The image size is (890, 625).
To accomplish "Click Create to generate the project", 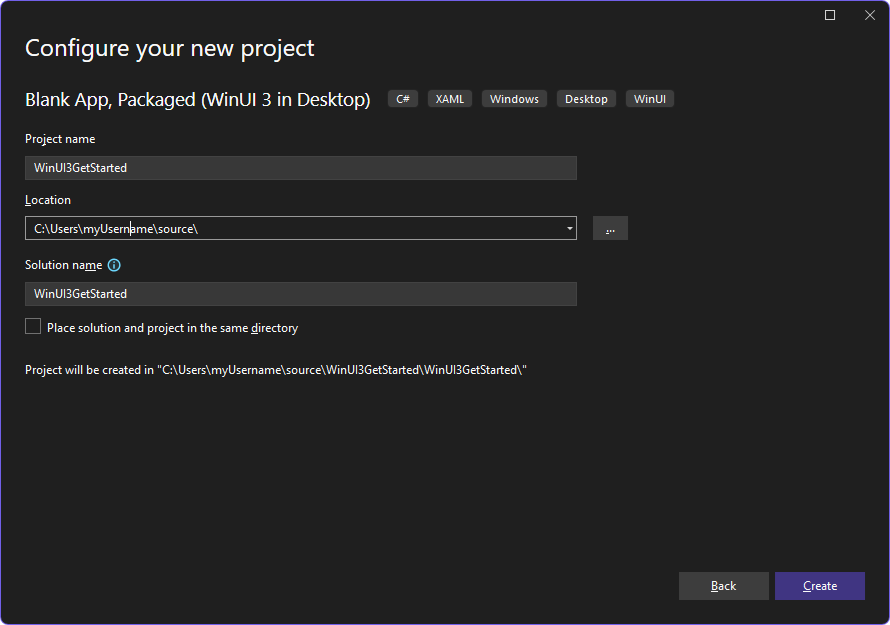I will point(820,586).
